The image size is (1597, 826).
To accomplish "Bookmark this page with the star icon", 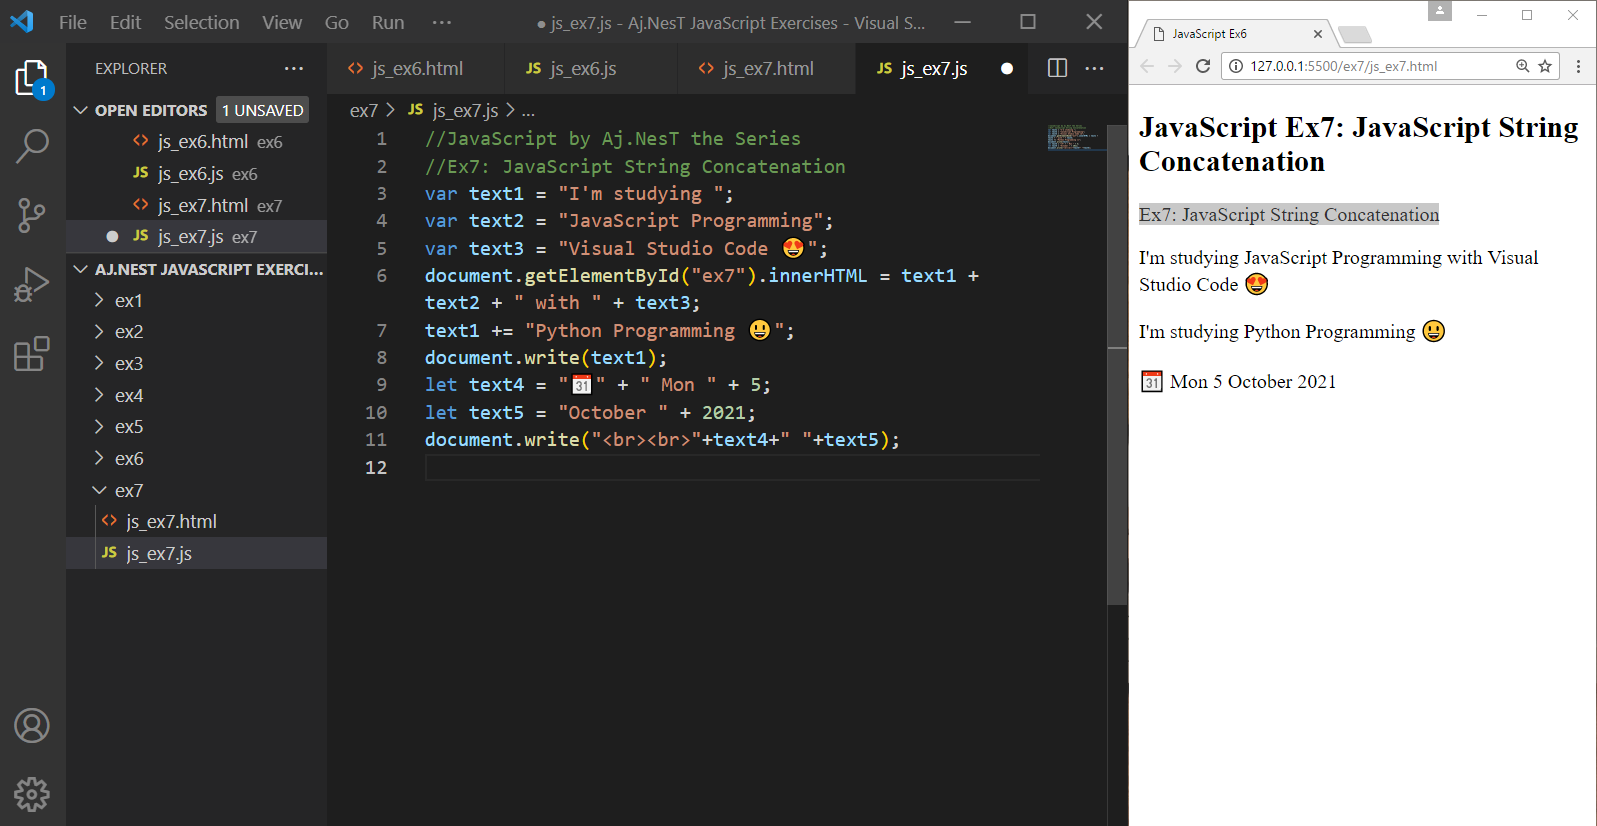I will point(1545,66).
